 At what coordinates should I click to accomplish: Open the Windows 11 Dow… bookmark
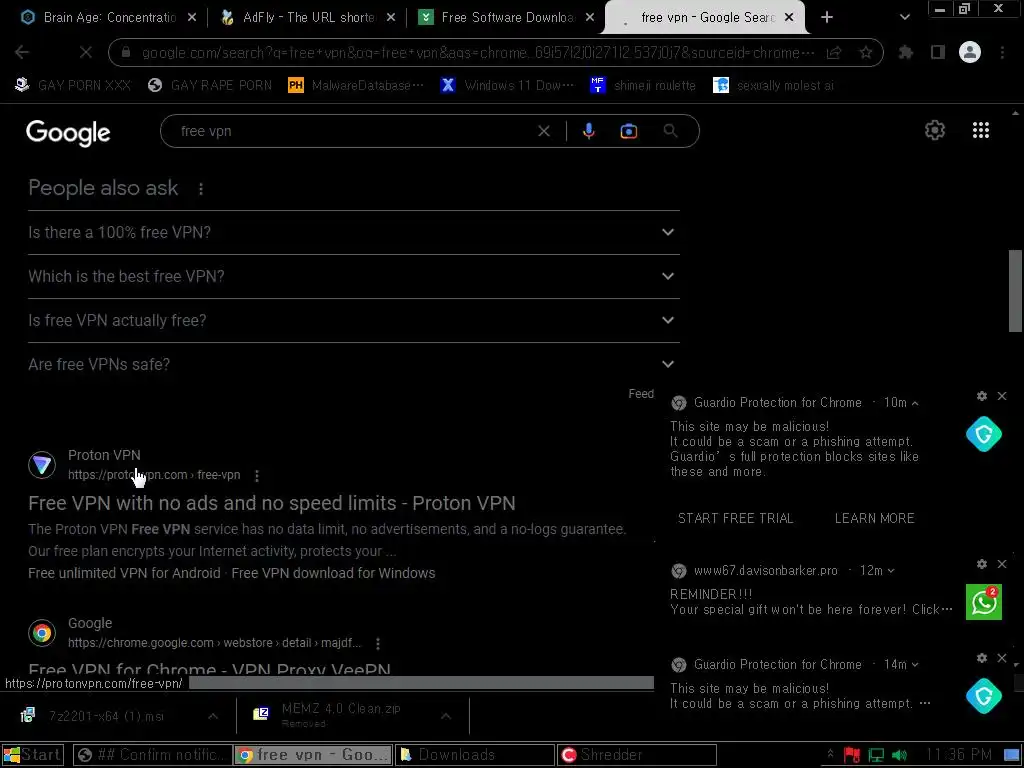pyautogui.click(x=507, y=86)
